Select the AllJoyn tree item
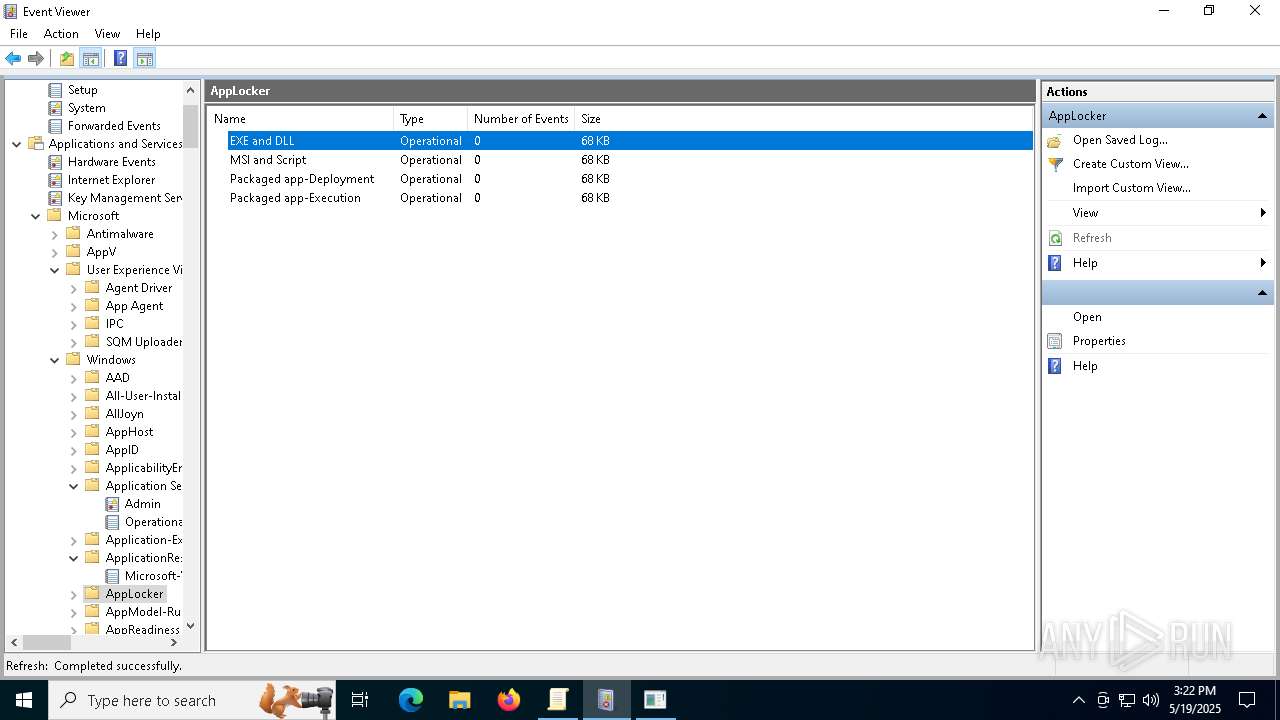 (x=124, y=414)
